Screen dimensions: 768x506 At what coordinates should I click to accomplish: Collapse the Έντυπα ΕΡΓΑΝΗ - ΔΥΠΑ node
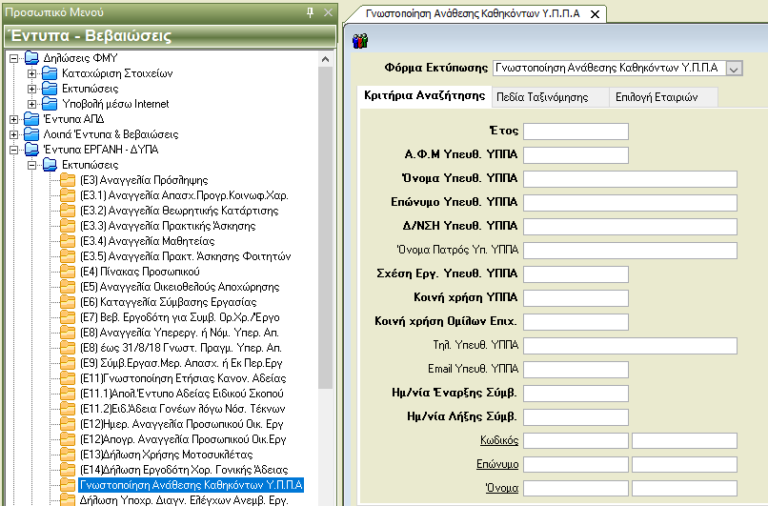13,149
